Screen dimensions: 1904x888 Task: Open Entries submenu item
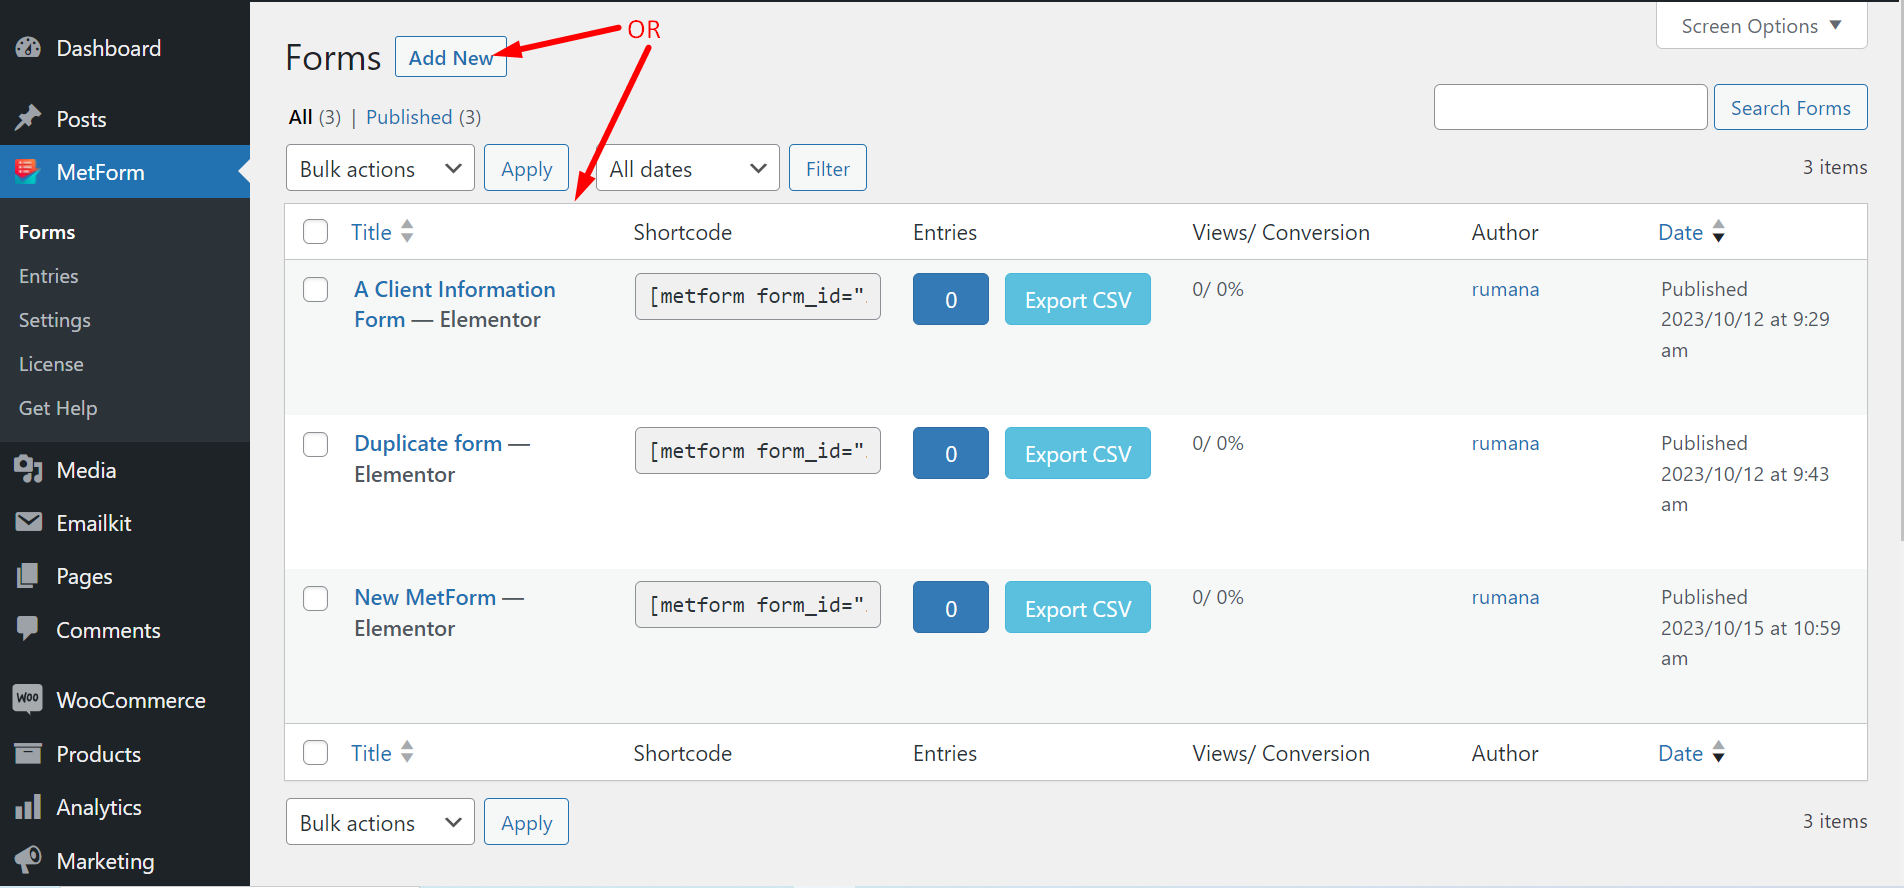tap(49, 276)
